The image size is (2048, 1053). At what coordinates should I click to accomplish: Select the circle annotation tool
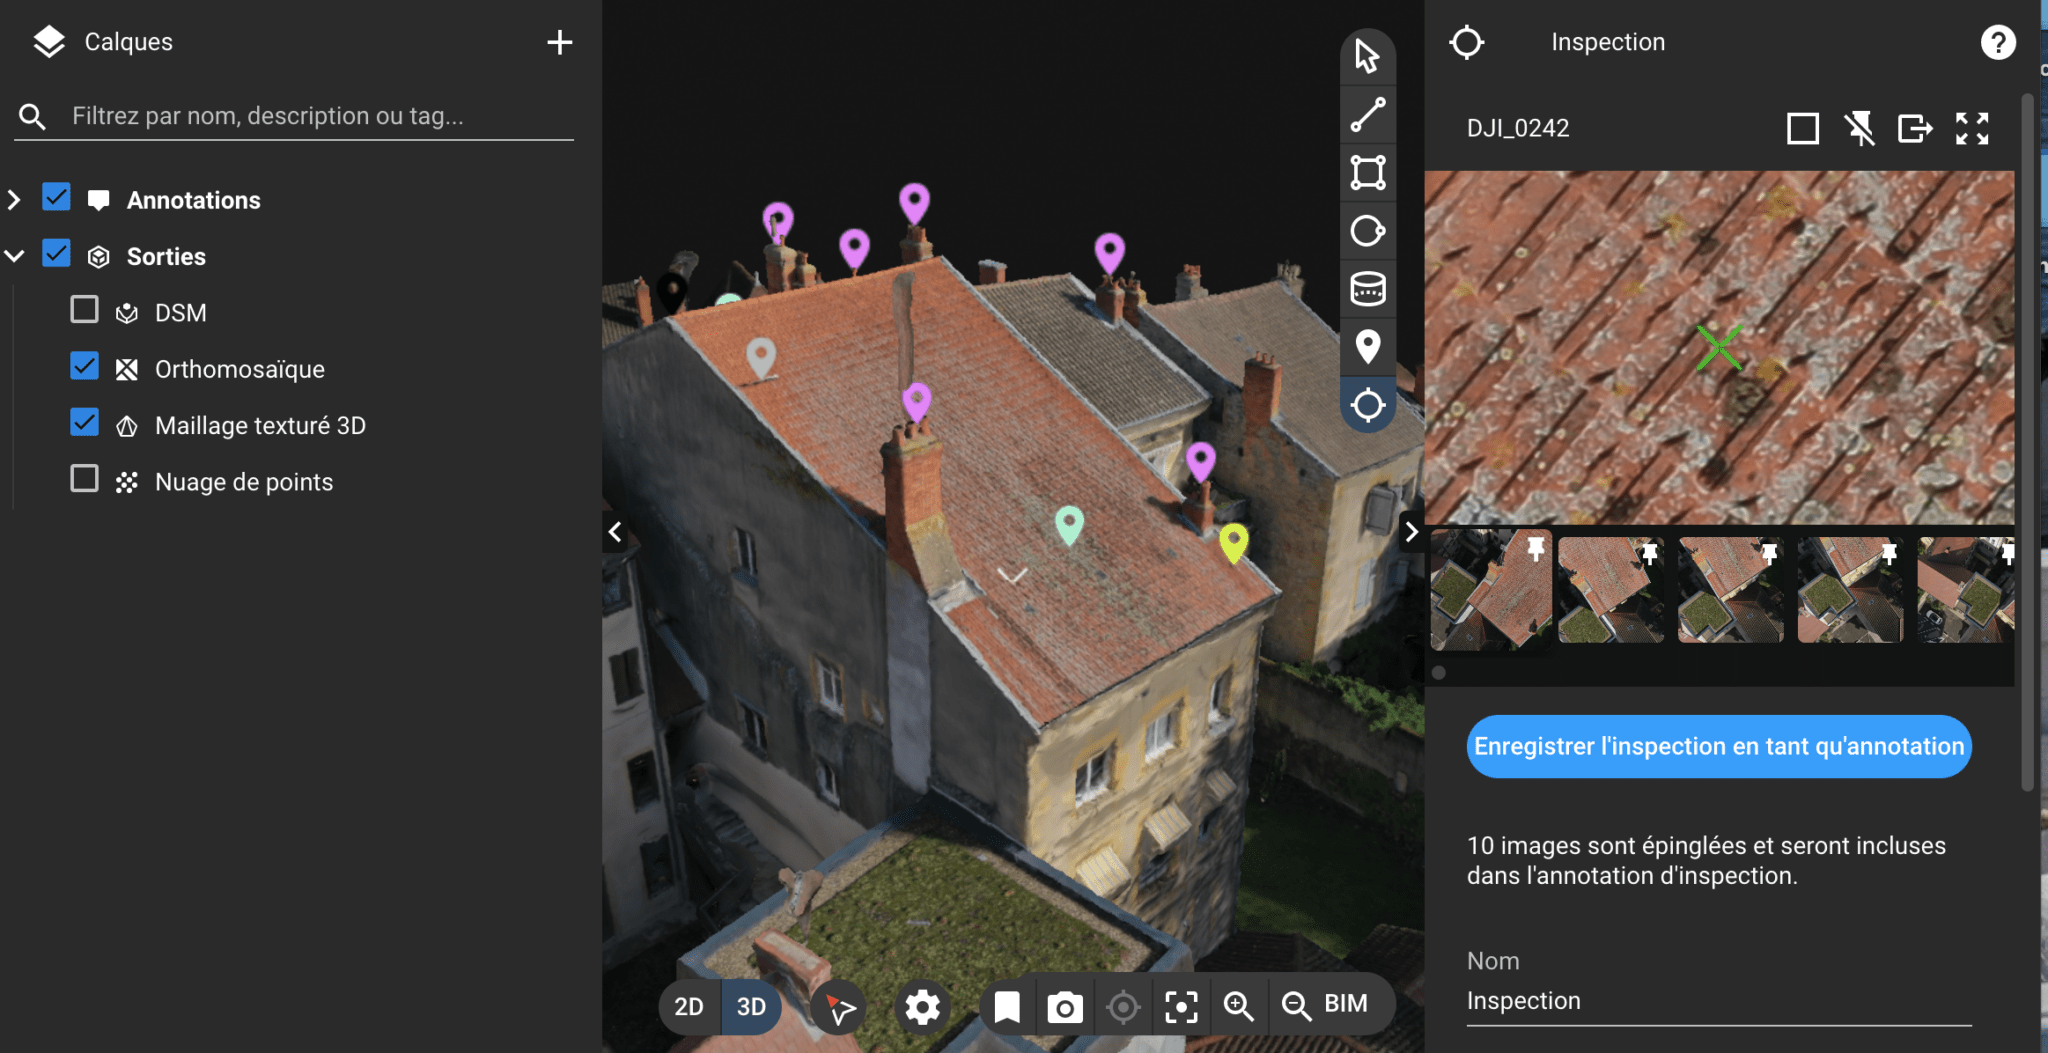click(x=1367, y=231)
